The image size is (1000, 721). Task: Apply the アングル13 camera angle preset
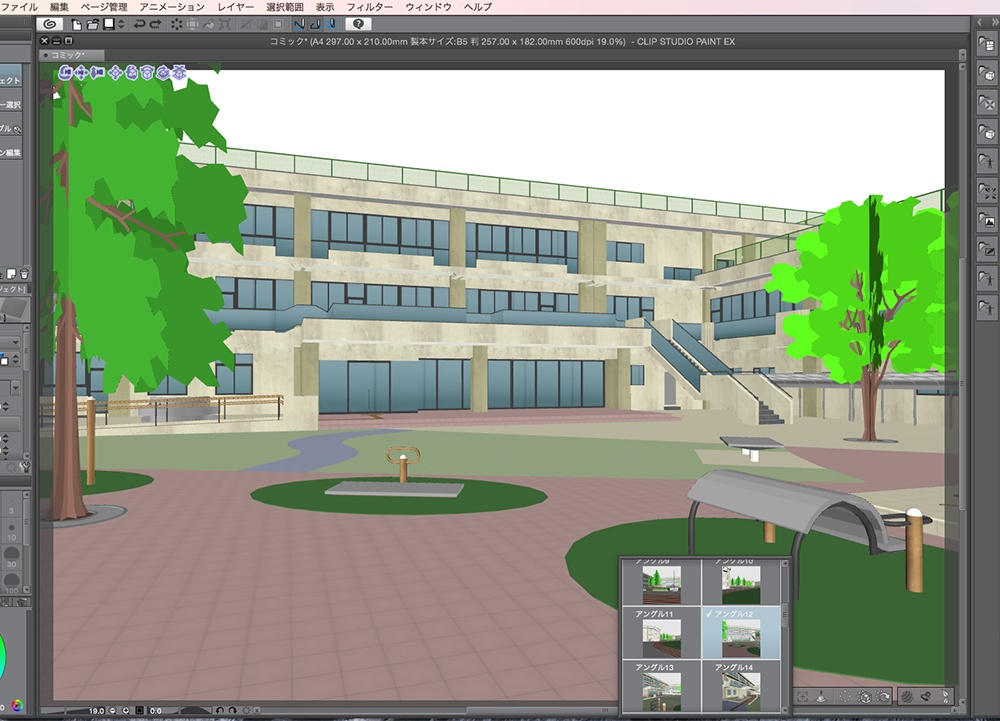pos(661,690)
